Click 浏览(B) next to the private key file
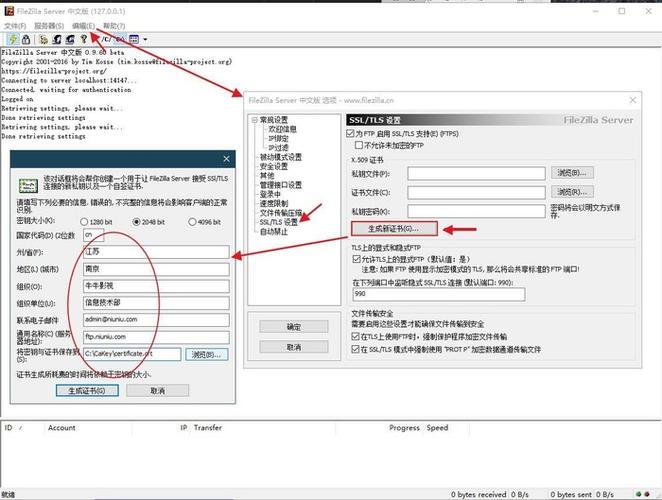This screenshot has height=500, width=662. pyautogui.click(x=572, y=173)
